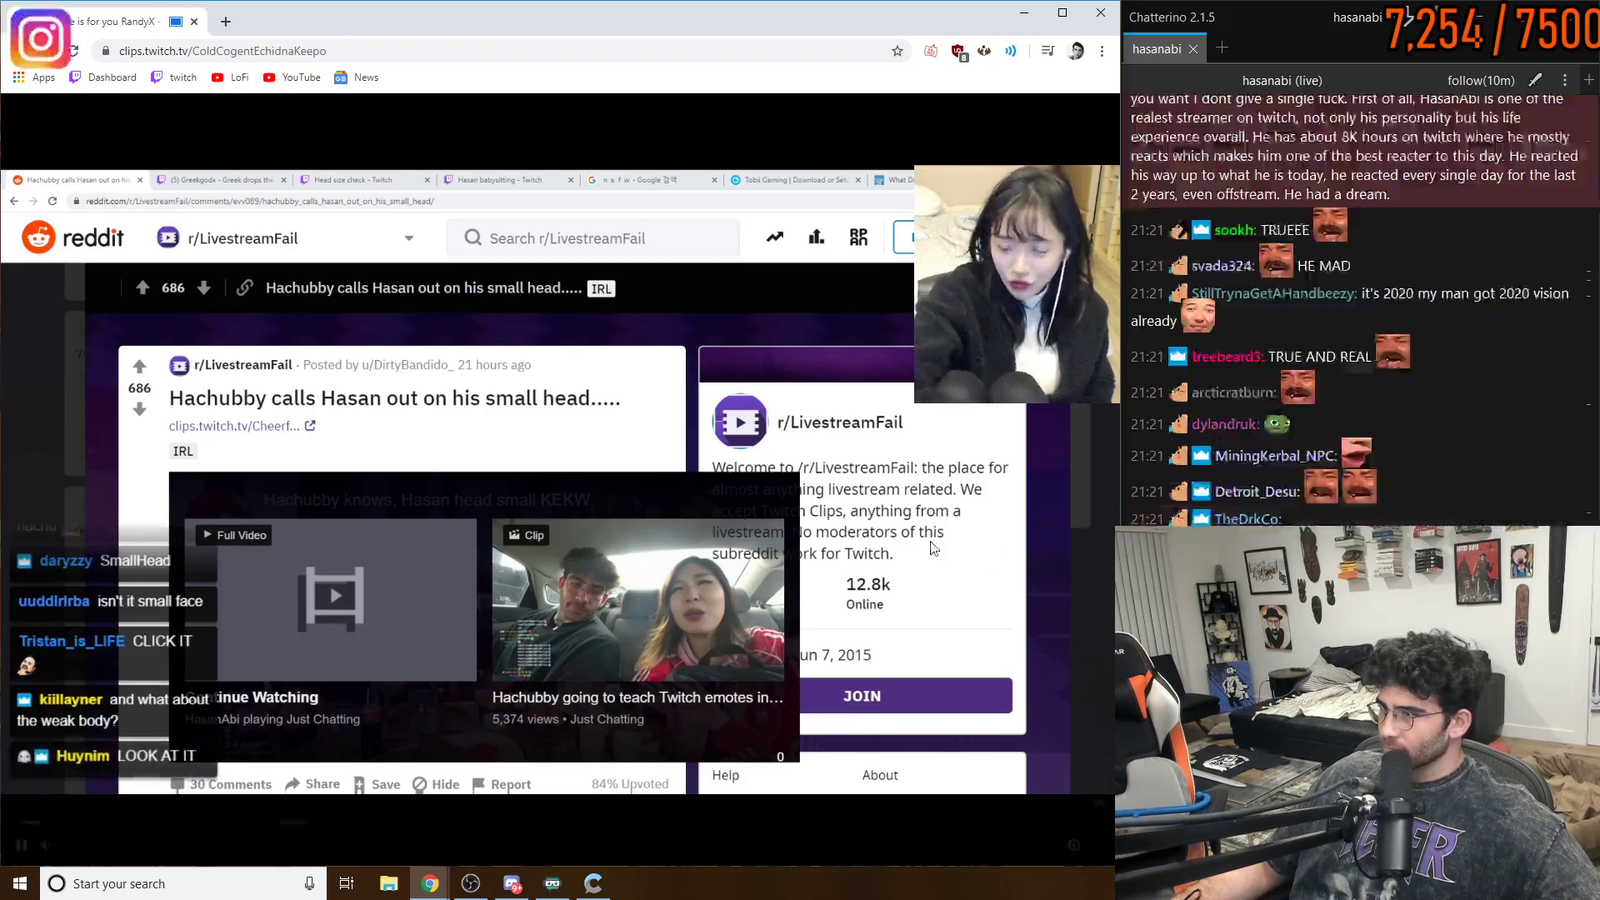This screenshot has height=900, width=1600.
Task: Add a new Chatterino tab
Action: (x=1222, y=48)
